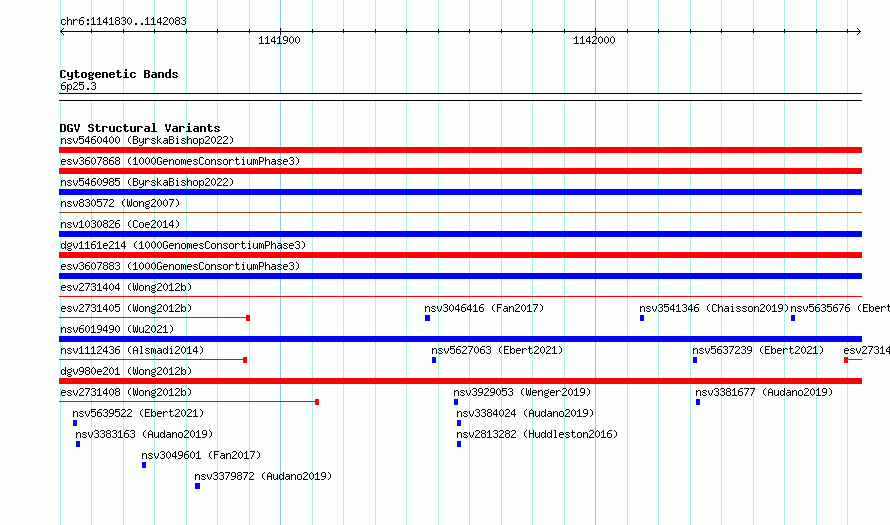This screenshot has width=890, height=525.
Task: Click the thin red line under esv2731404
Action: tap(460, 296)
